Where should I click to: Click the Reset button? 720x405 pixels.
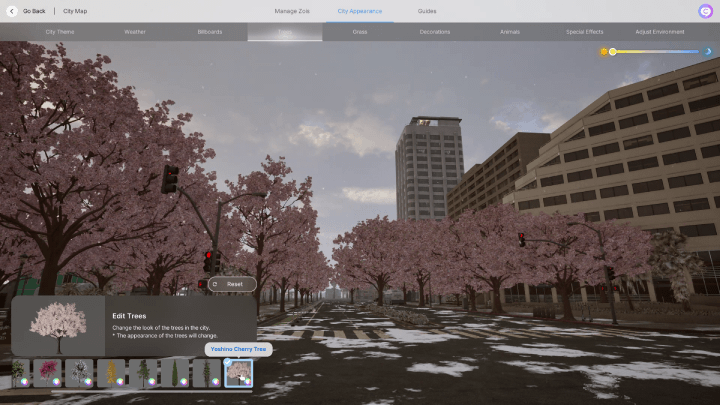[x=232, y=284]
